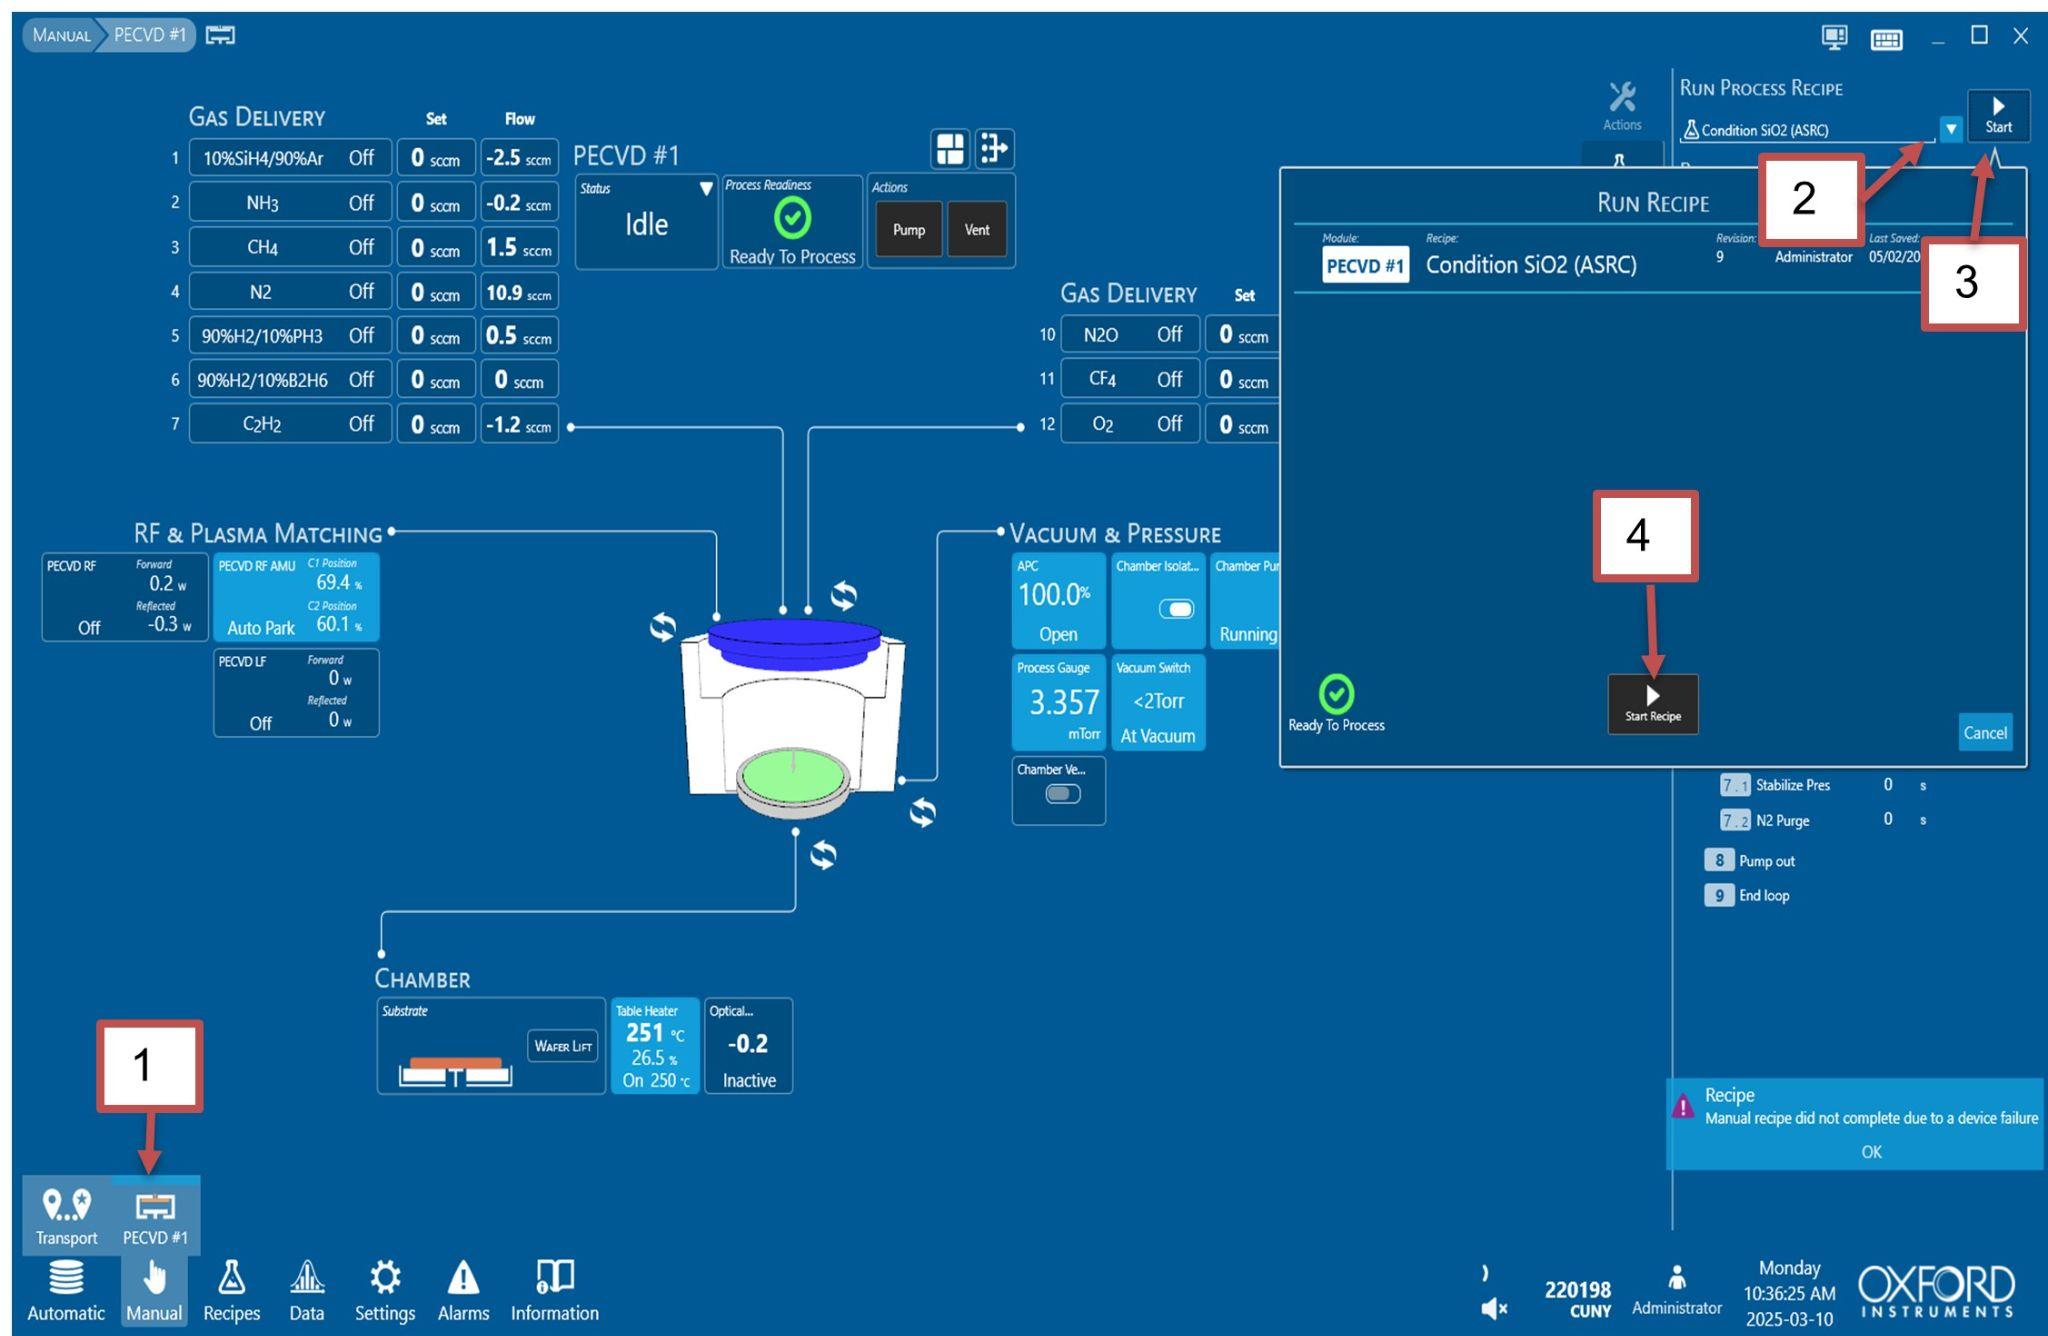Select the Transport module tab
2048x1336 pixels.
tap(67, 1216)
